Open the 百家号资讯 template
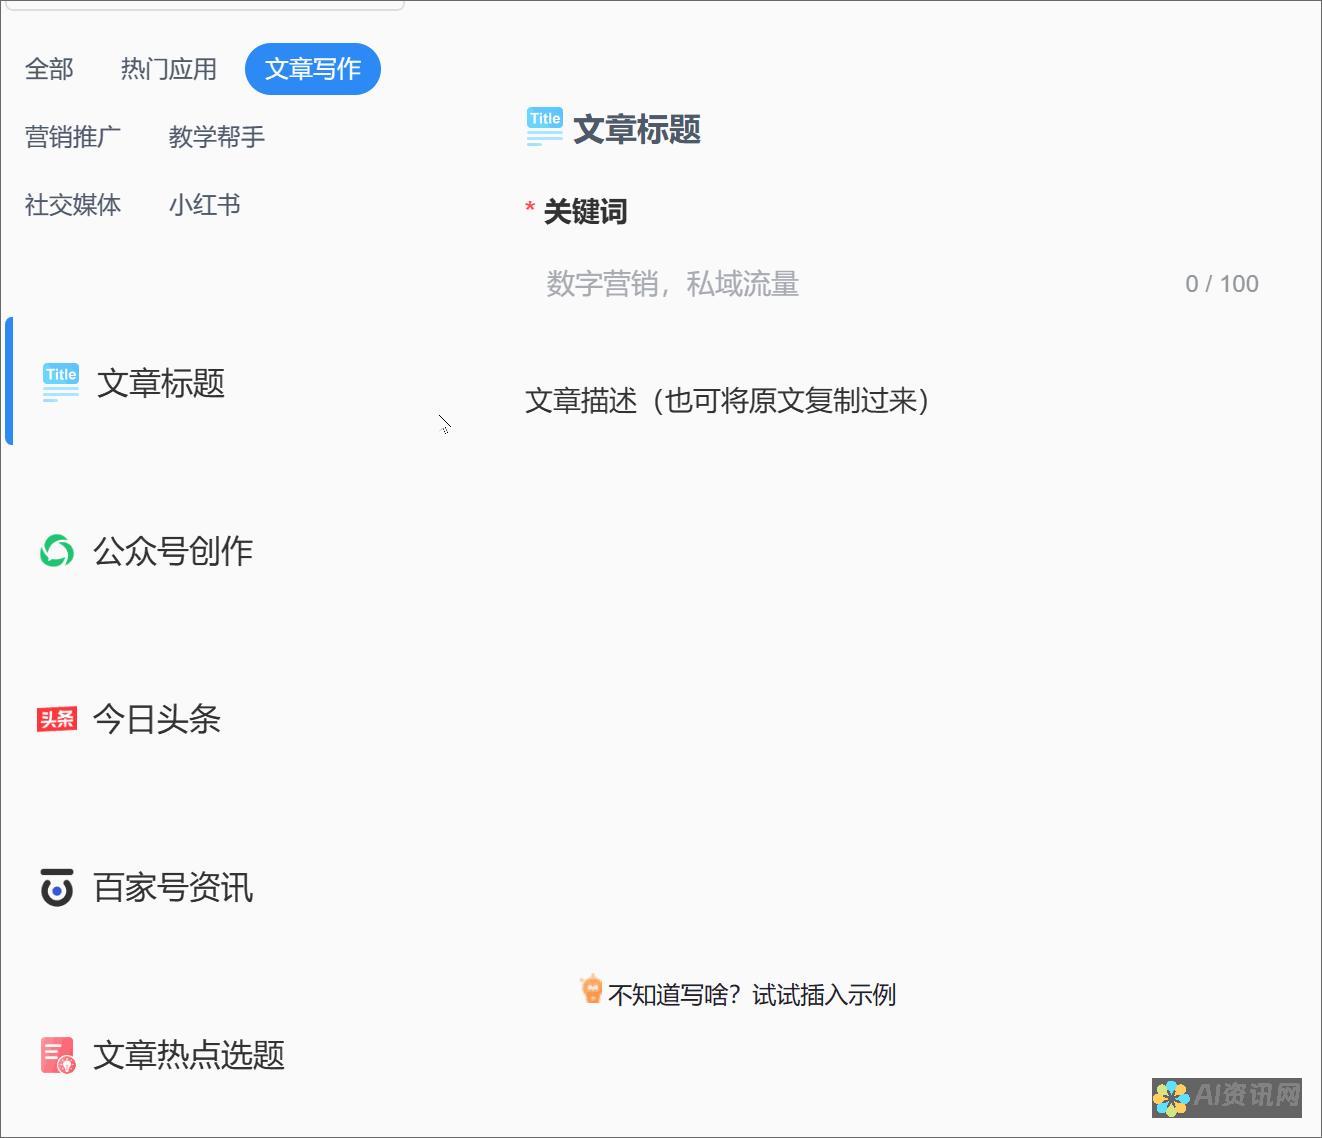 click(173, 887)
